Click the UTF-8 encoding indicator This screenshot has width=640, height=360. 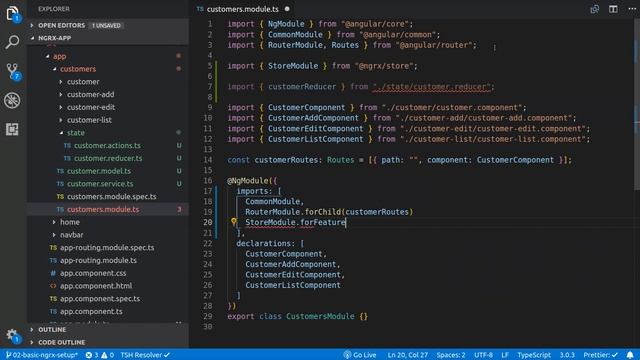pos(483,355)
